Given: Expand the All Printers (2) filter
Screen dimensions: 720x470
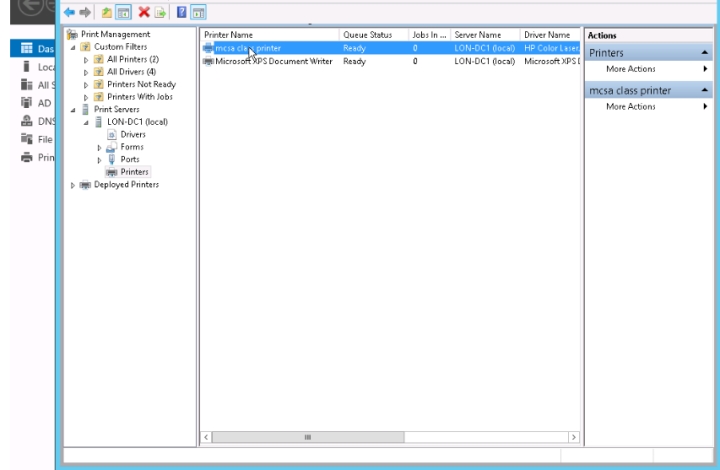Looking at the screenshot, I should tap(85, 59).
